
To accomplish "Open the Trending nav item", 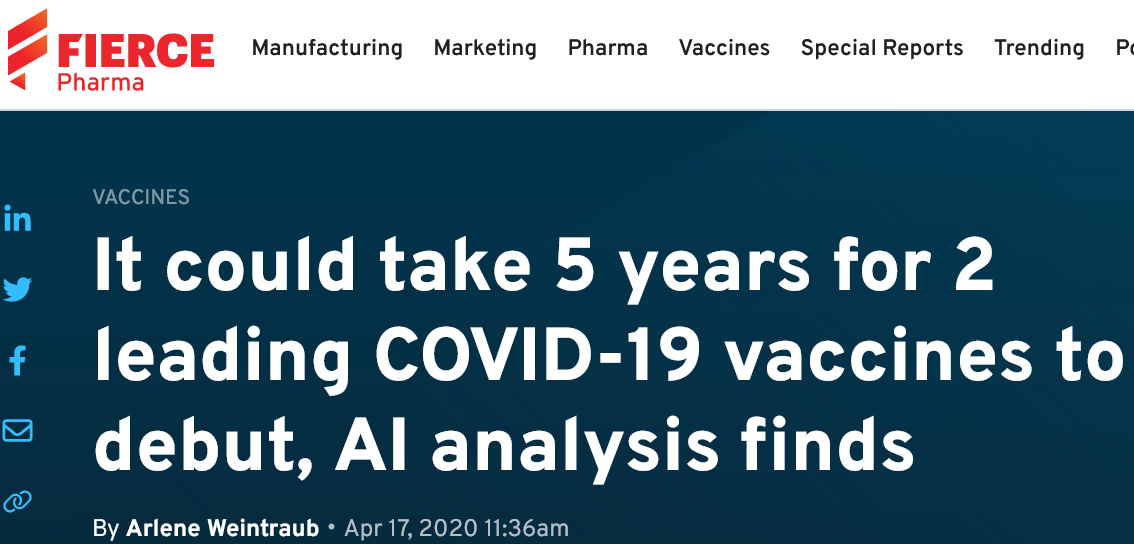I will coord(1039,48).
